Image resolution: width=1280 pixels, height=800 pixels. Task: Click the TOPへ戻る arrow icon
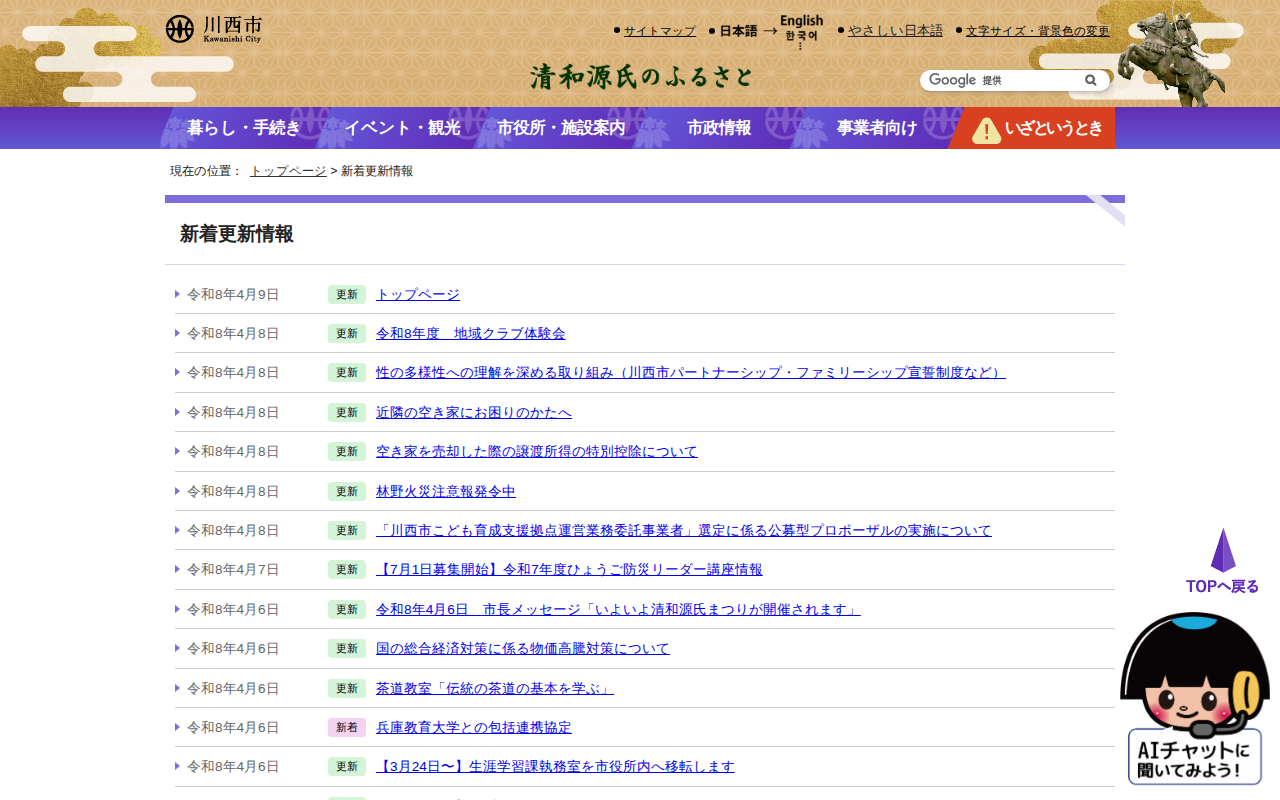1222,551
